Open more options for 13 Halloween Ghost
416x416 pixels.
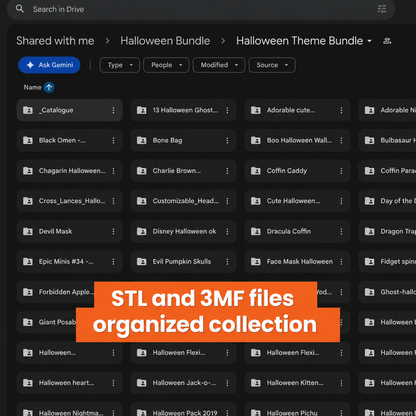[x=227, y=110]
